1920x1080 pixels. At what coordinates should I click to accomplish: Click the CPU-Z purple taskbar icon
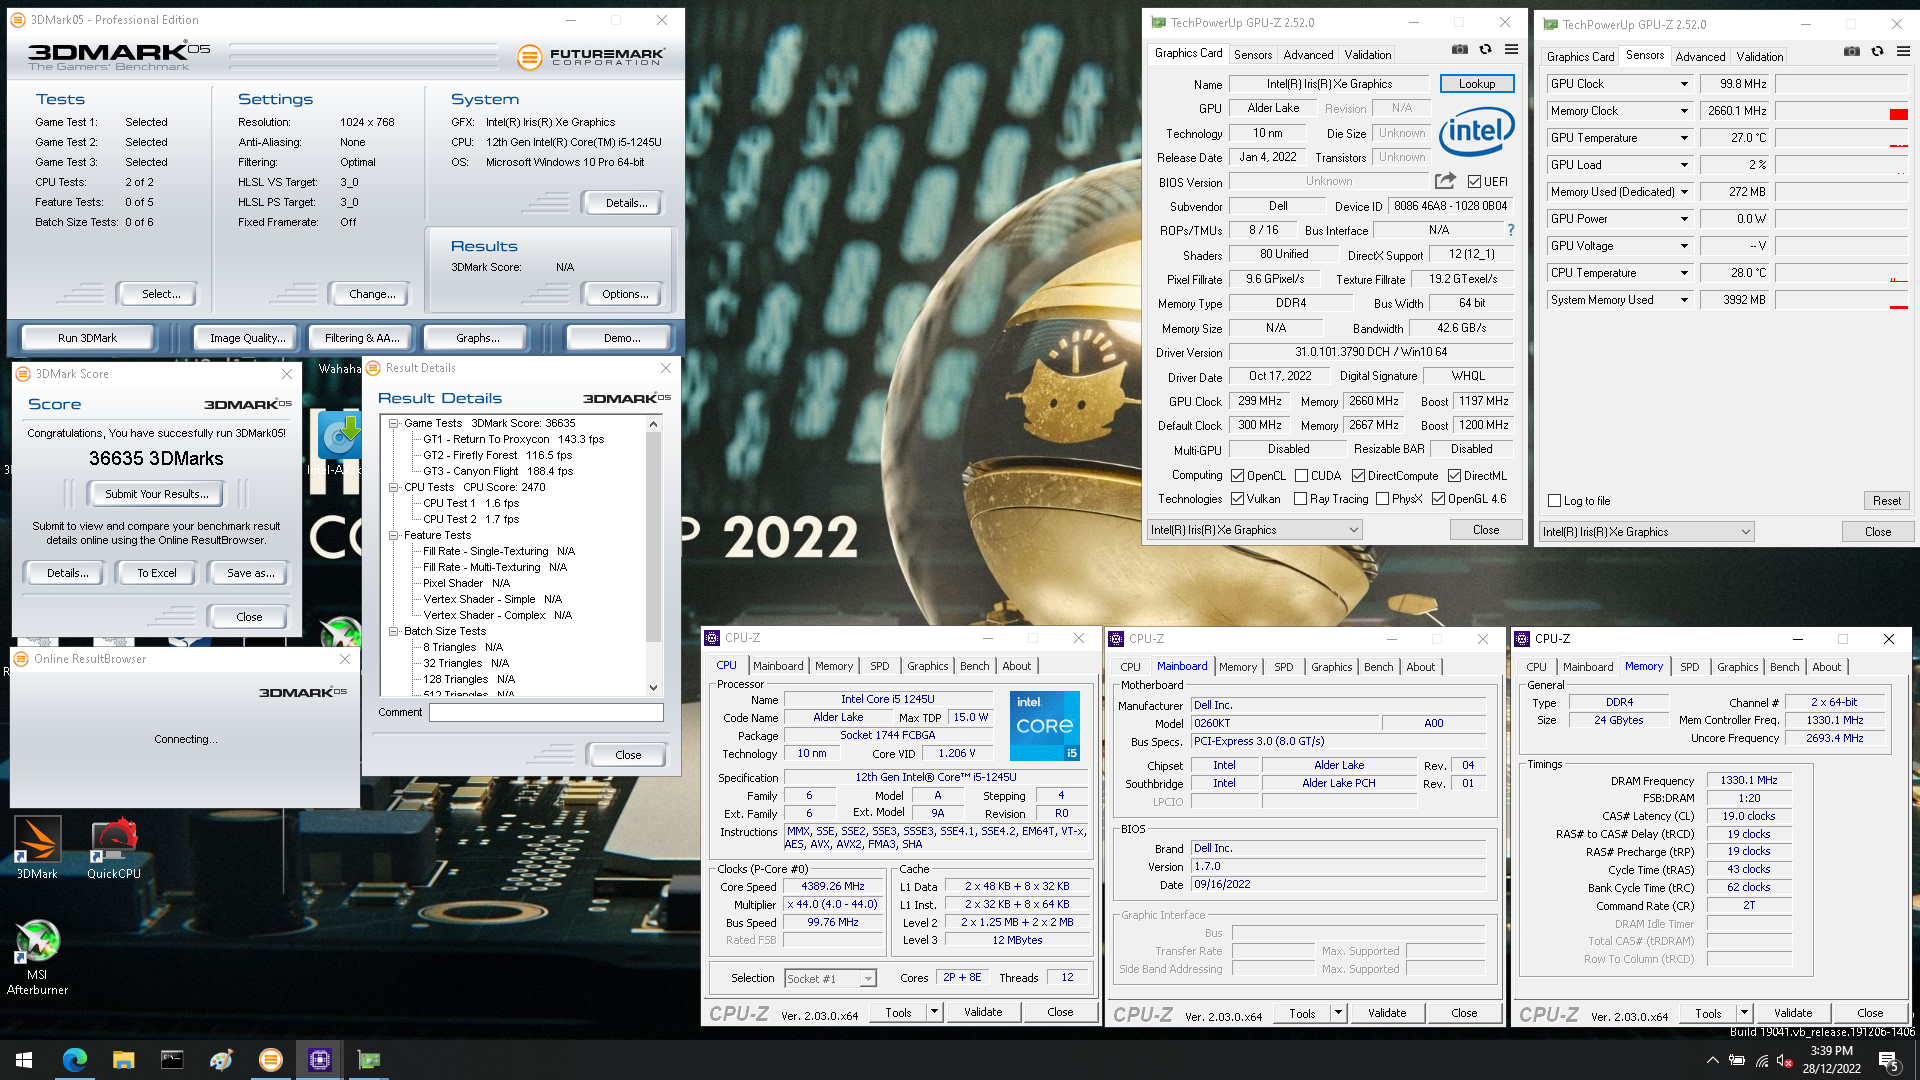[319, 1060]
